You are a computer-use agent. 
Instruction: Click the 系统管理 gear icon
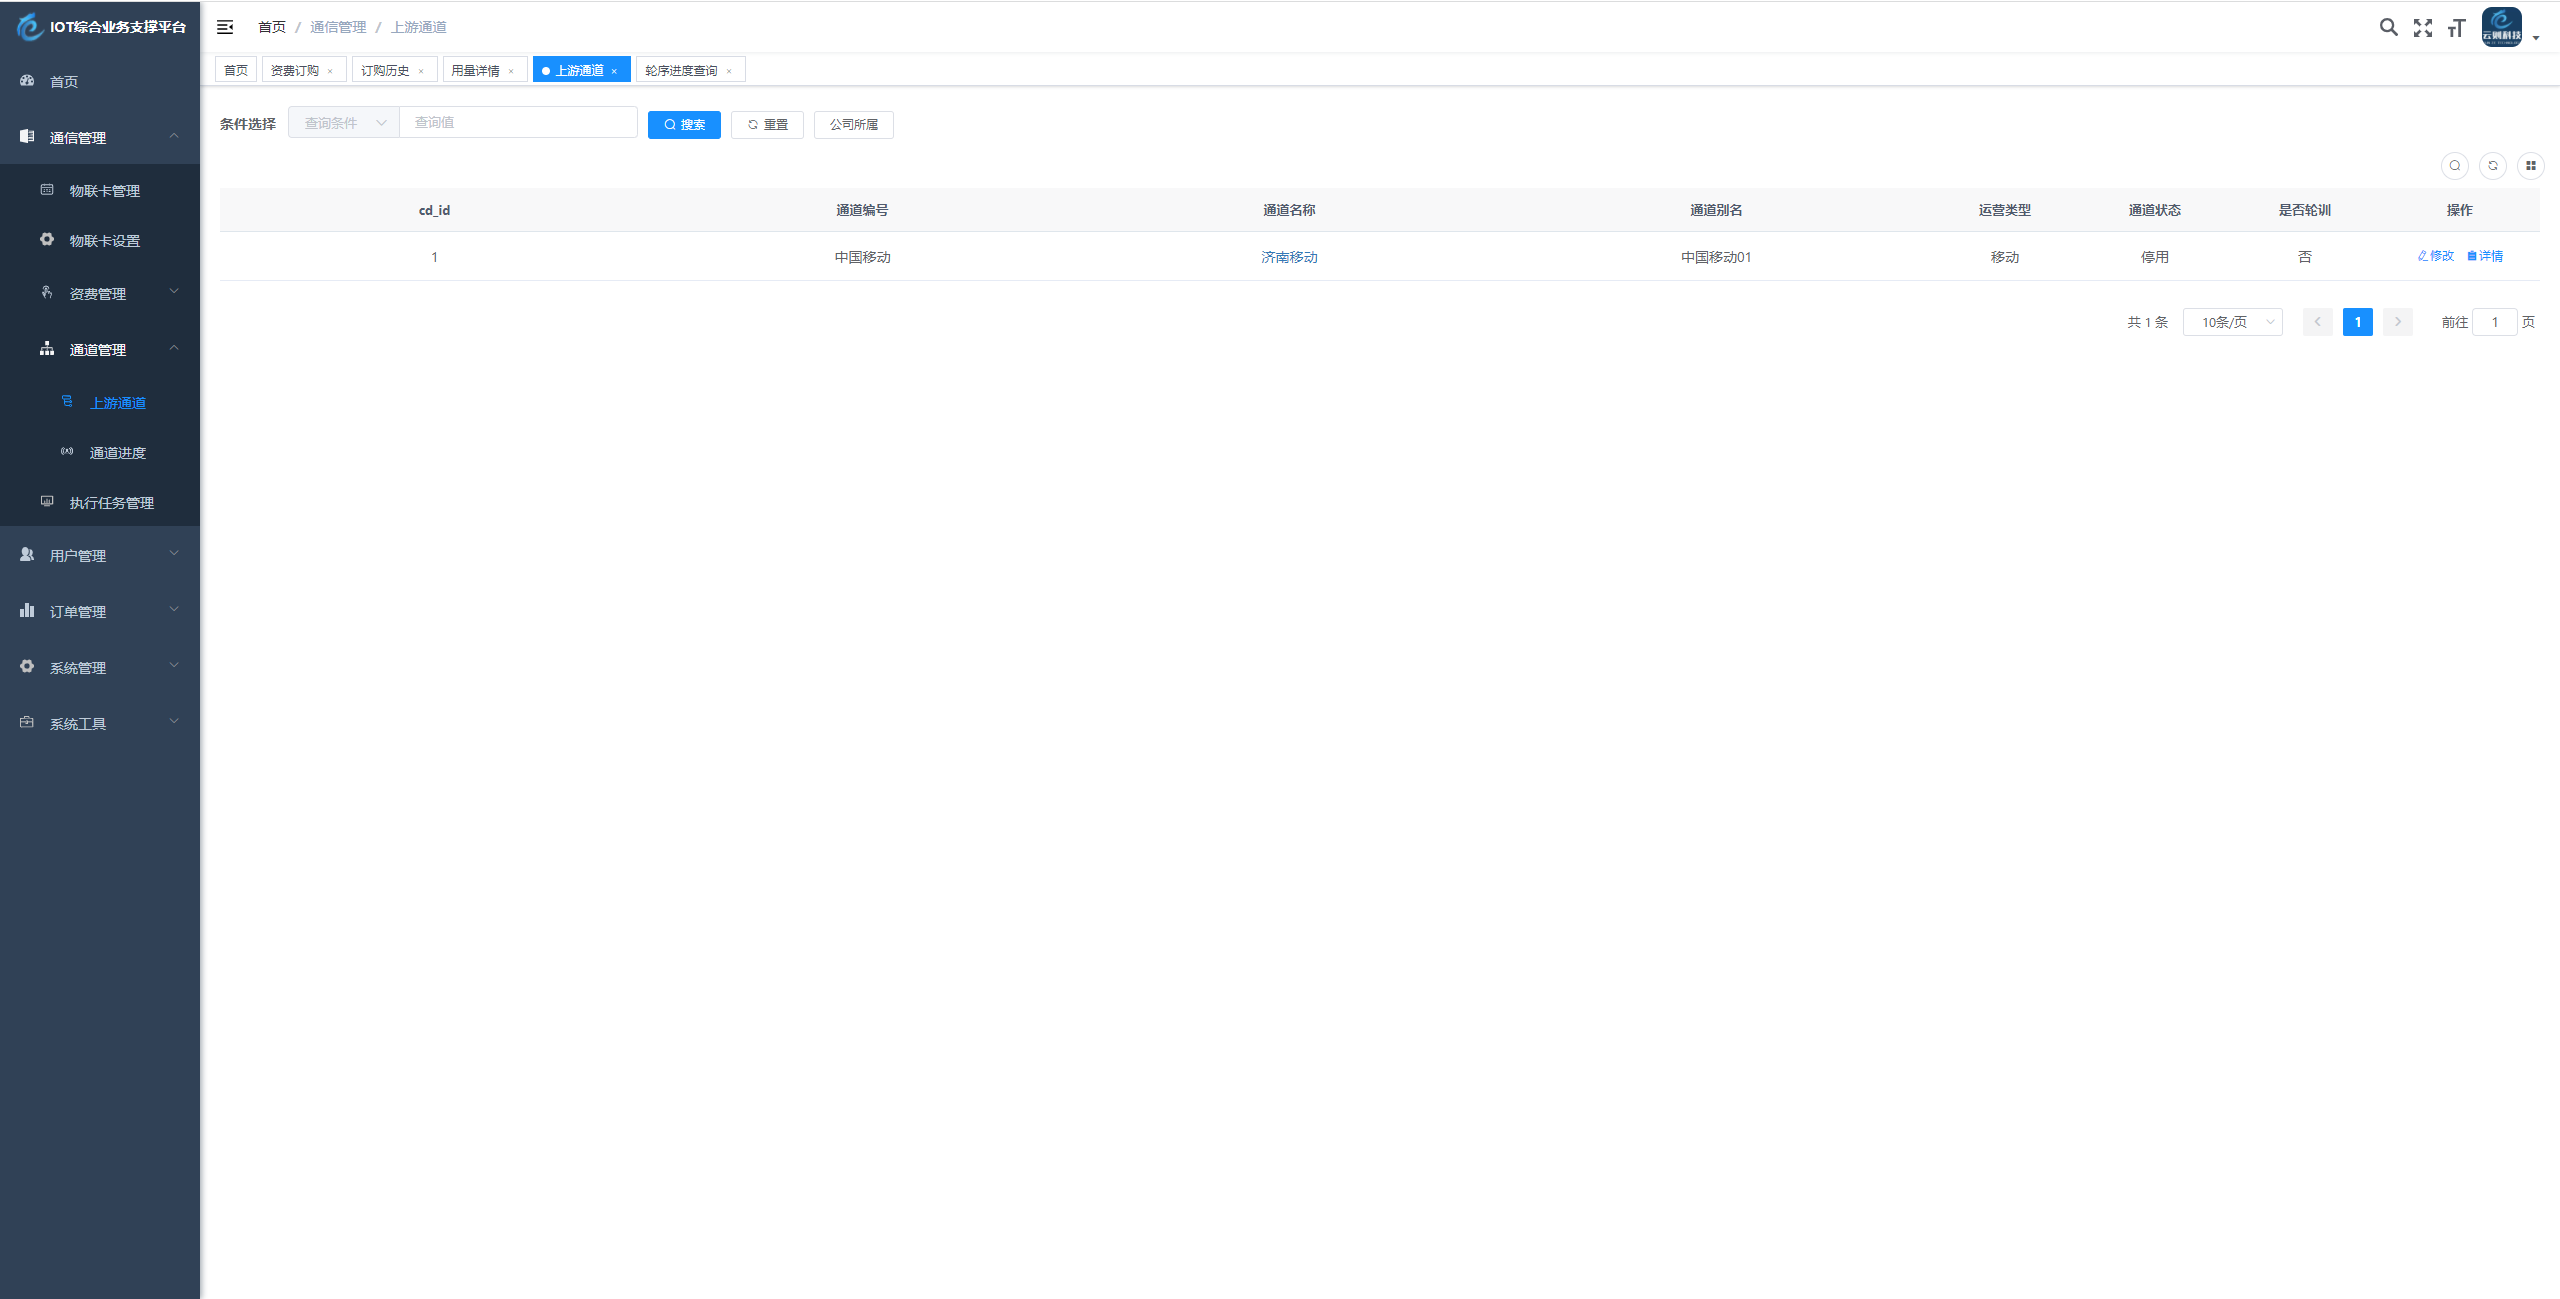coord(27,666)
